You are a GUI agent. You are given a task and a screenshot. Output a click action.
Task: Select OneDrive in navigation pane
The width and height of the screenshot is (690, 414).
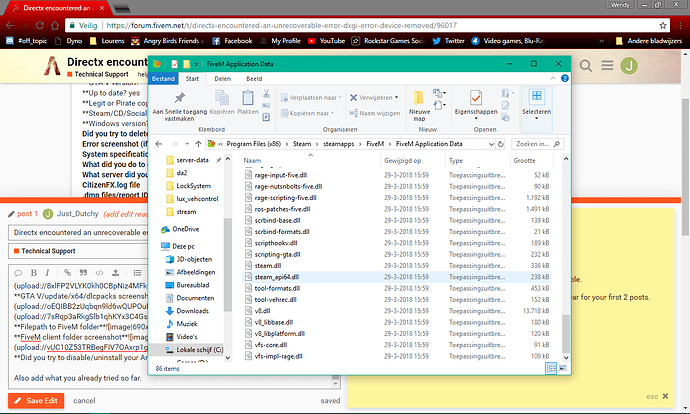point(185,229)
